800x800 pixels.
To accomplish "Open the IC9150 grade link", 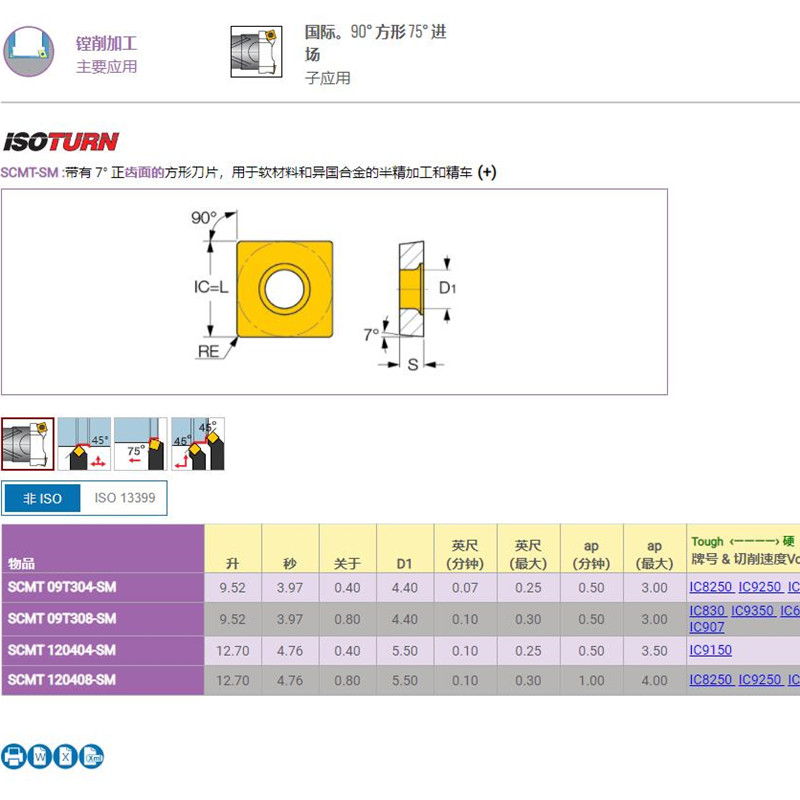I will (710, 650).
